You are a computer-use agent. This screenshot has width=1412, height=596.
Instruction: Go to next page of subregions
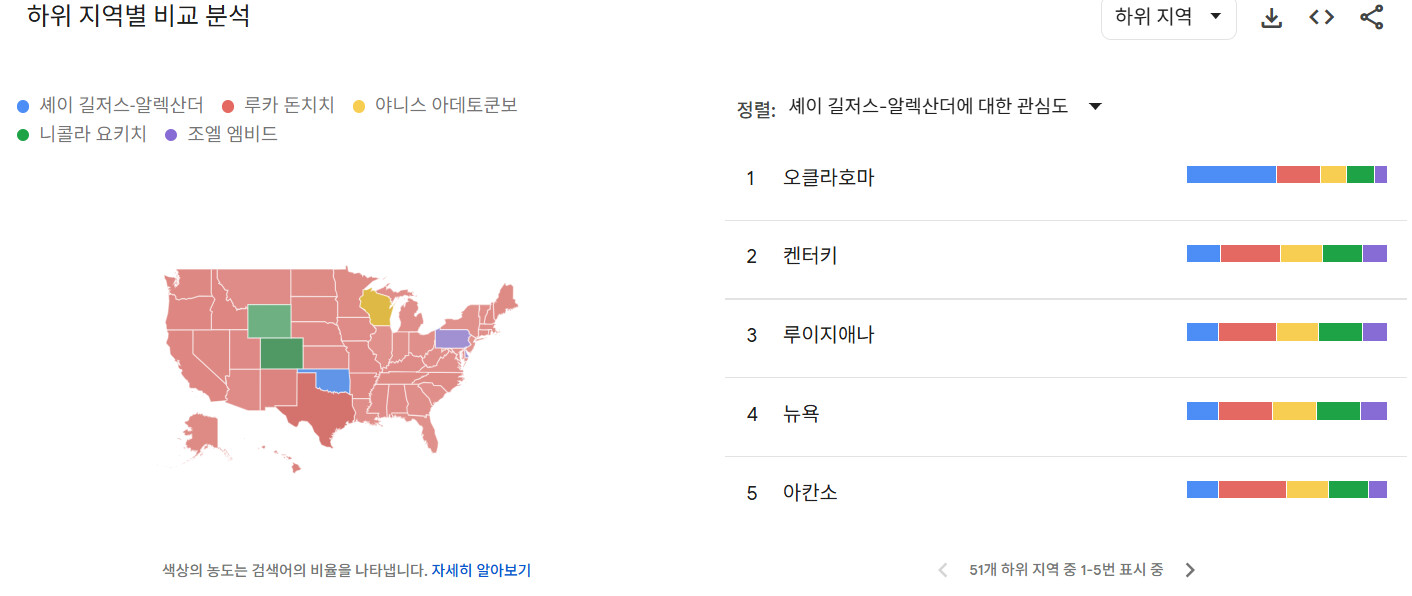click(1189, 570)
